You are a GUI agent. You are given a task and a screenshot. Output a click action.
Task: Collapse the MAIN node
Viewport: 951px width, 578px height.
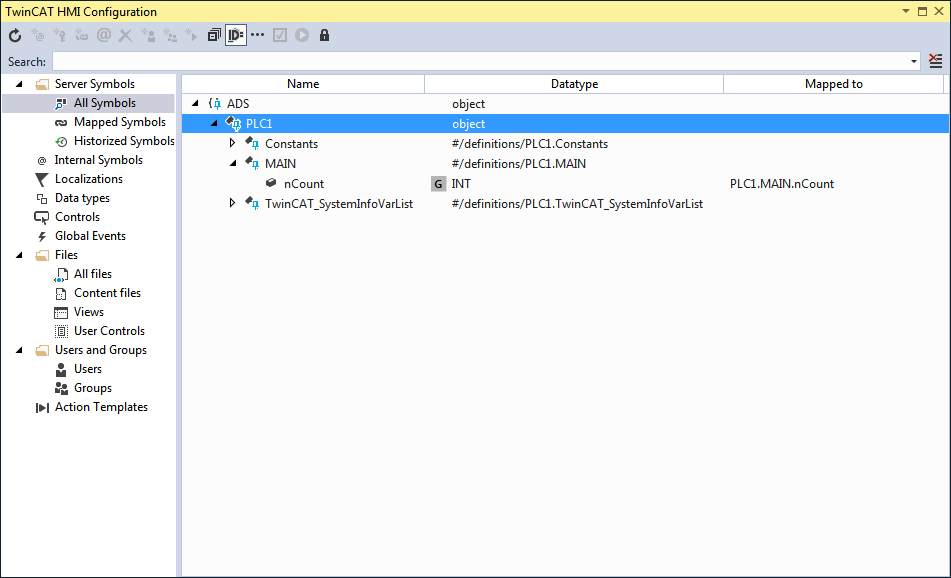pyautogui.click(x=233, y=164)
